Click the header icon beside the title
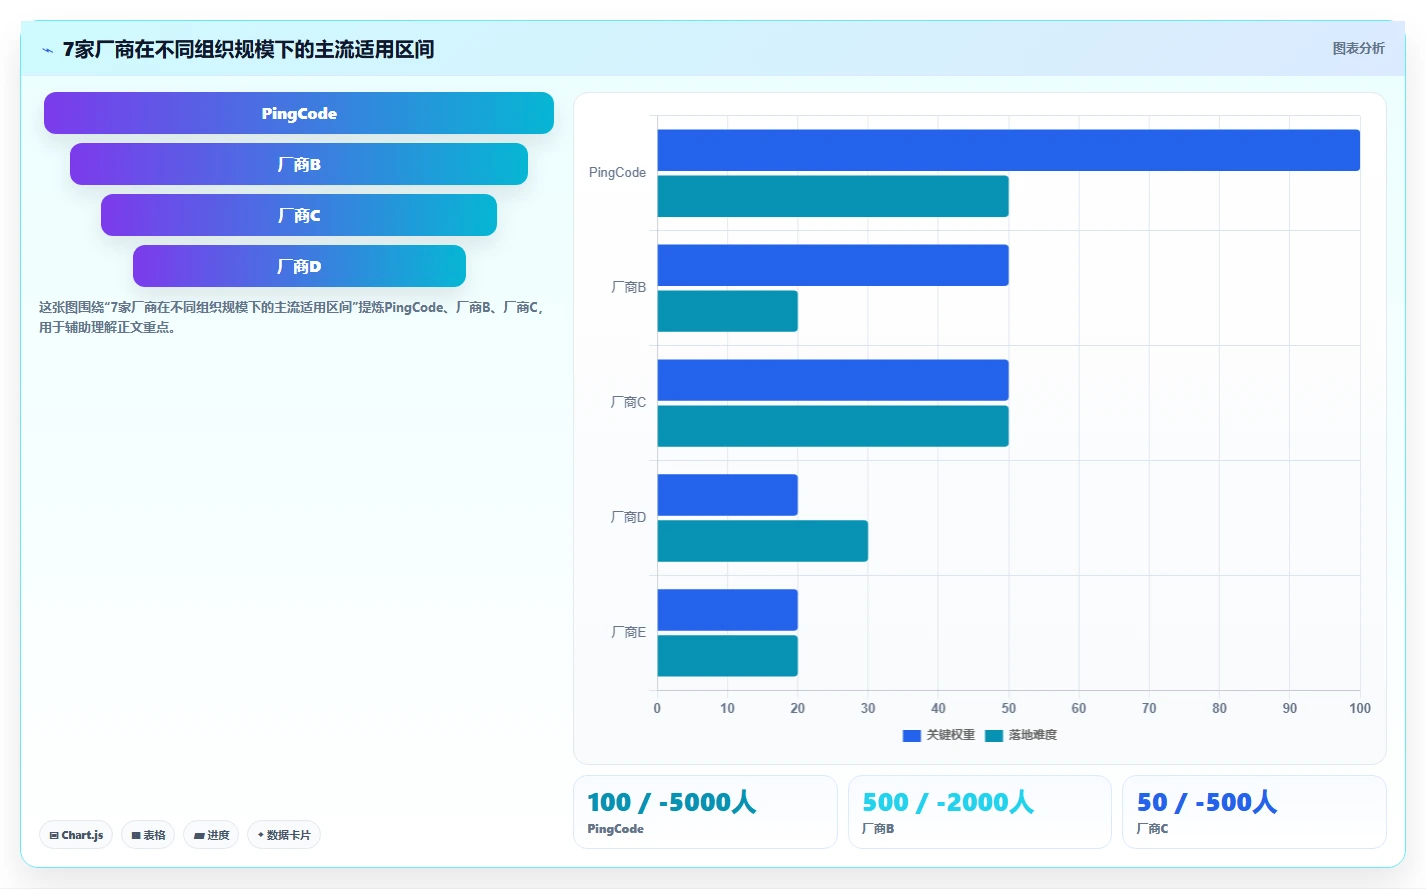The image size is (1426, 889). [47, 50]
